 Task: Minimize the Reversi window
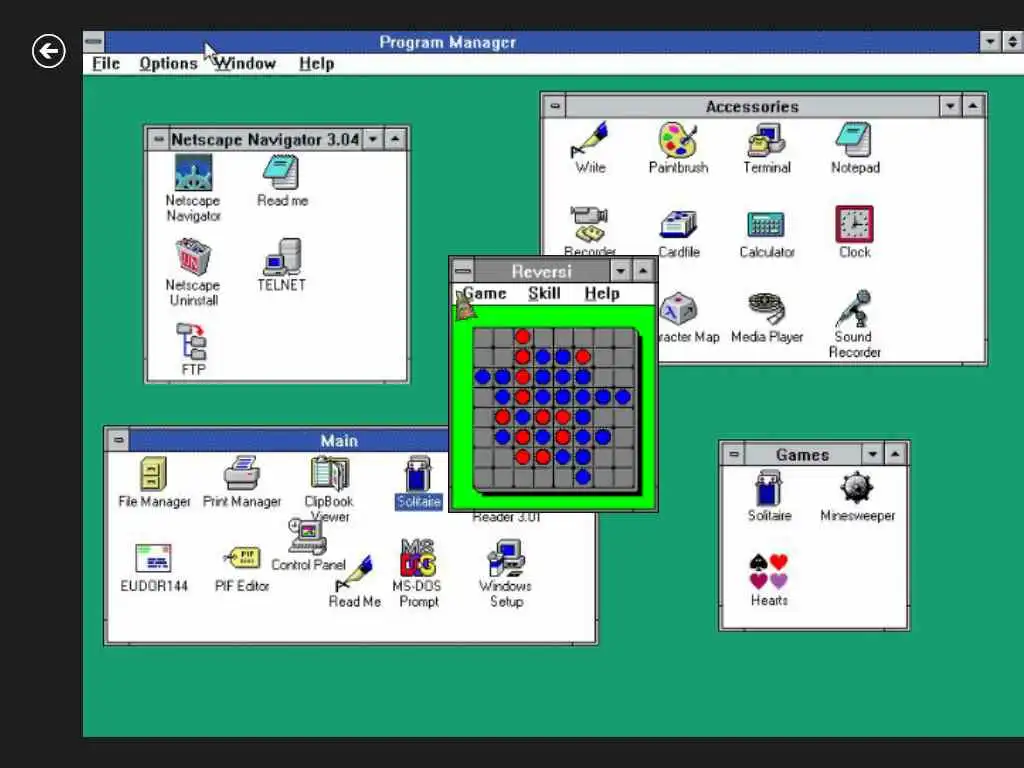(620, 270)
